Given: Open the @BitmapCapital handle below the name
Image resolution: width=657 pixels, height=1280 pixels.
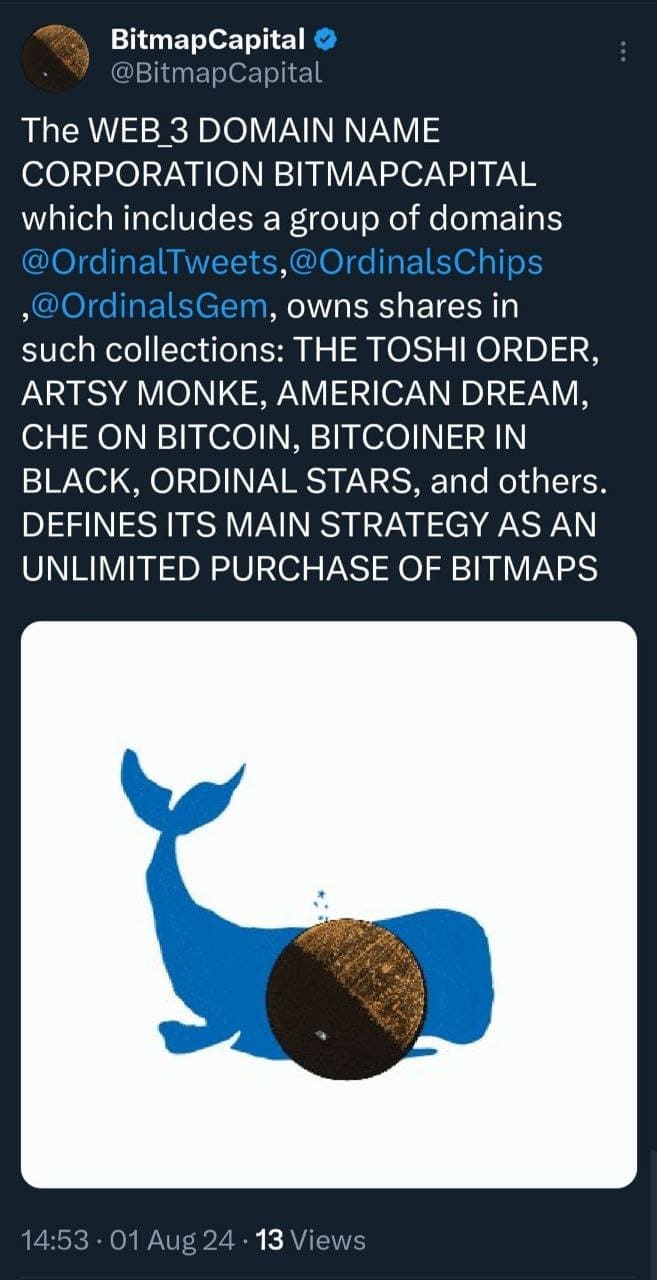Looking at the screenshot, I should click(x=215, y=73).
